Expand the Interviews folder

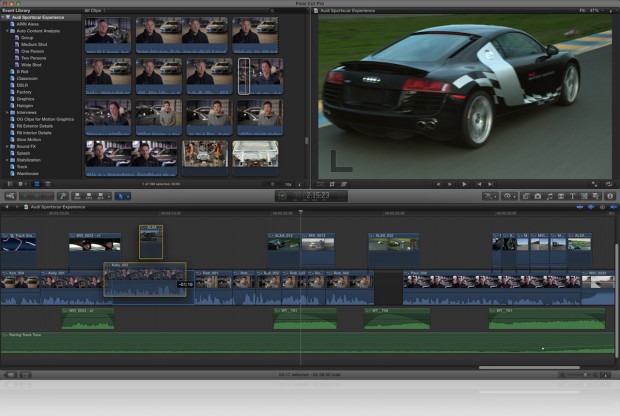[x=7, y=112]
